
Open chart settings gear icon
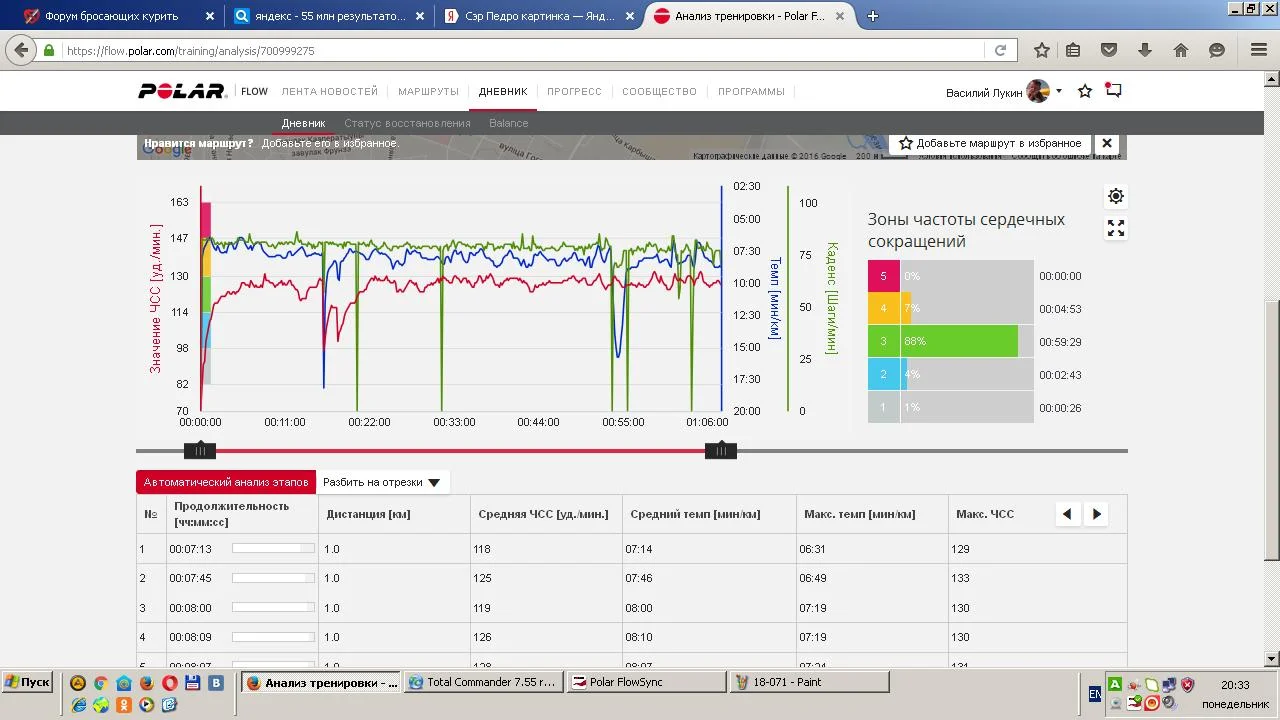[x=1116, y=196]
